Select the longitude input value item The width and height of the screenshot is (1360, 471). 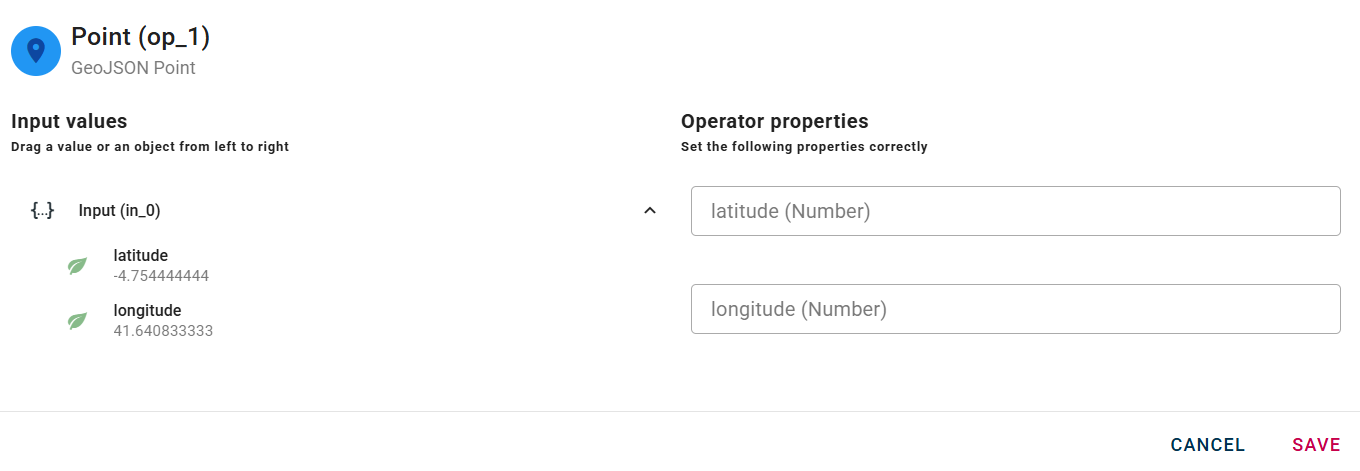coord(147,311)
